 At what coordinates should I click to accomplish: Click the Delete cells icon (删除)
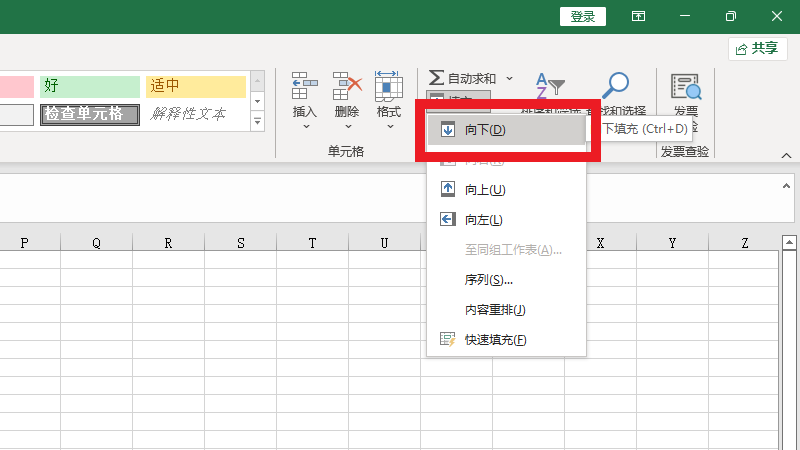(347, 88)
